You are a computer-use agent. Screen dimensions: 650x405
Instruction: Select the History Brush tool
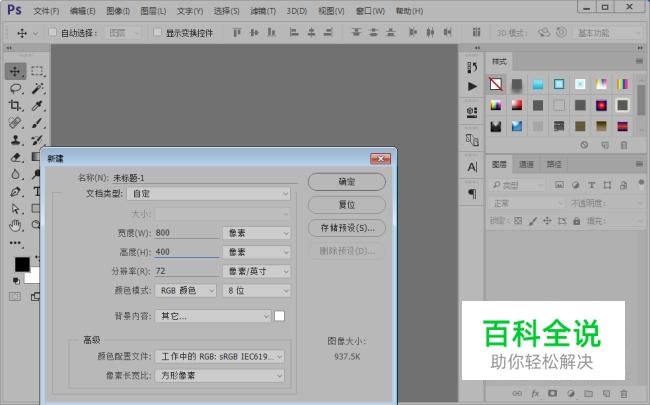point(38,140)
